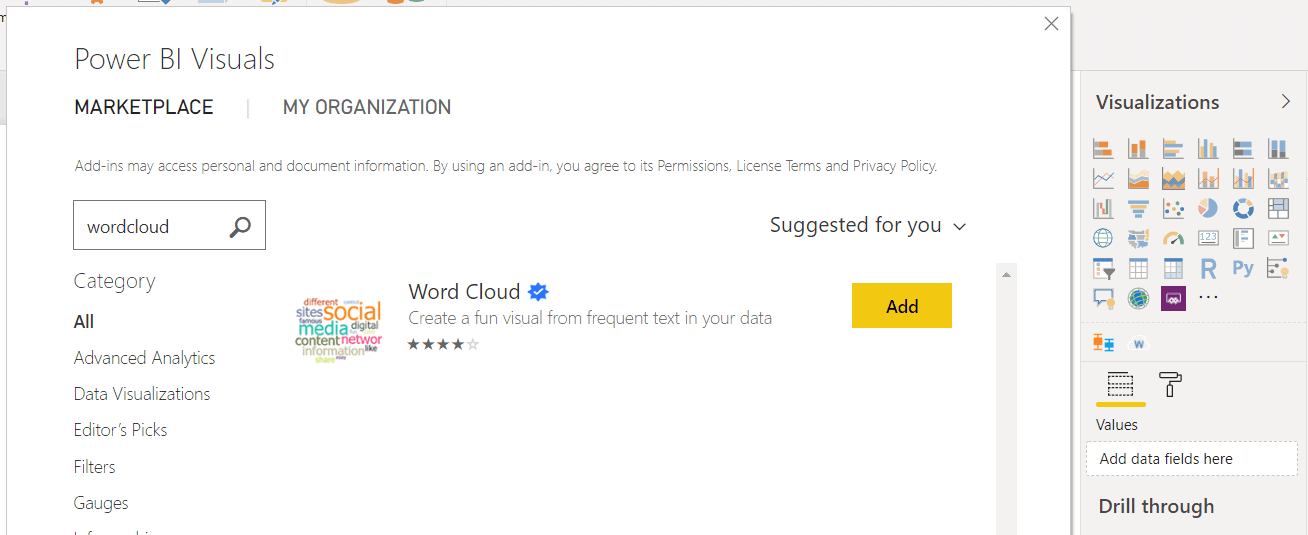Select the Clustered column chart visual
Image resolution: width=1308 pixels, height=535 pixels.
(1208, 149)
